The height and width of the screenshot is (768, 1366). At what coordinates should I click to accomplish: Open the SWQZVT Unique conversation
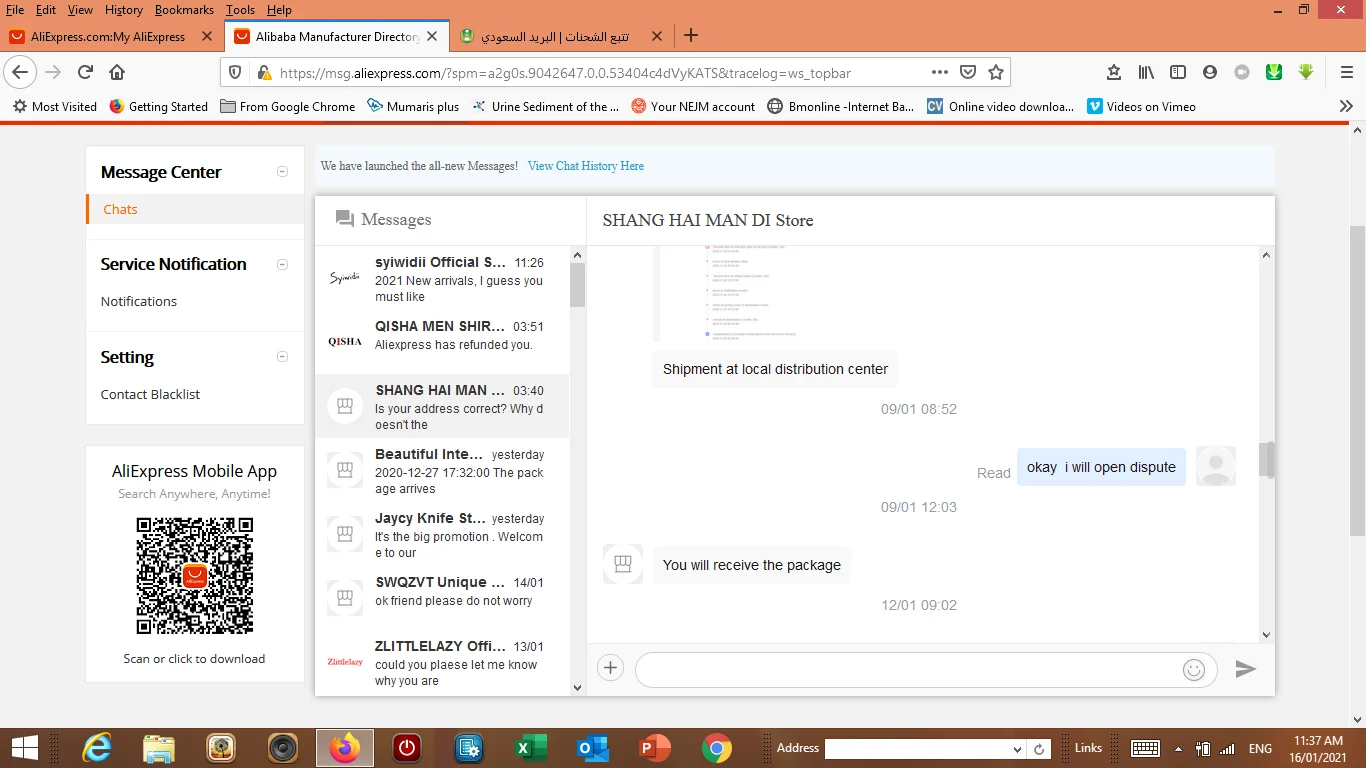pyautogui.click(x=442, y=598)
